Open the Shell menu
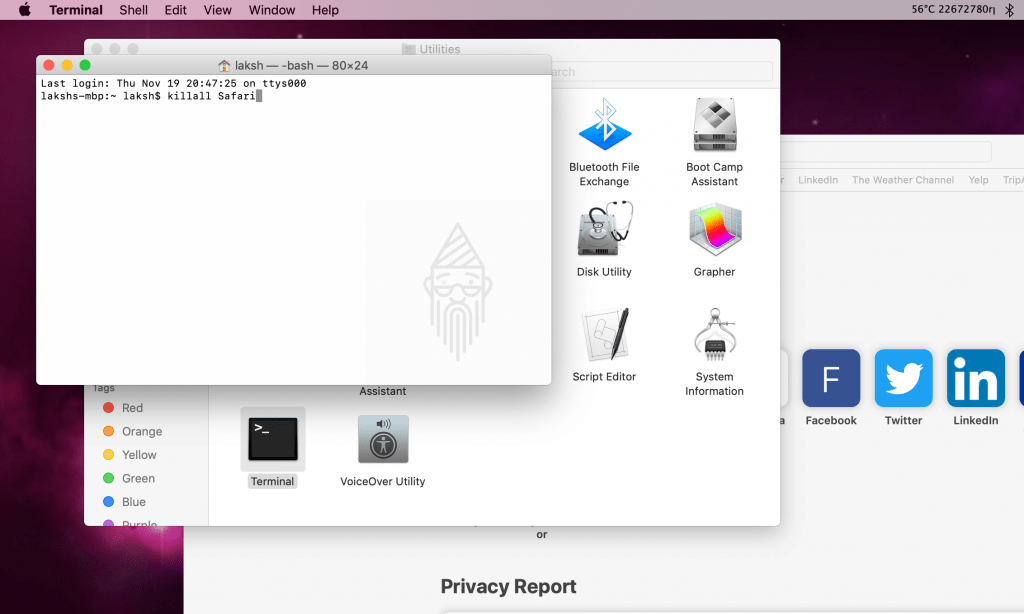Viewport: 1024px width, 614px height. click(133, 10)
